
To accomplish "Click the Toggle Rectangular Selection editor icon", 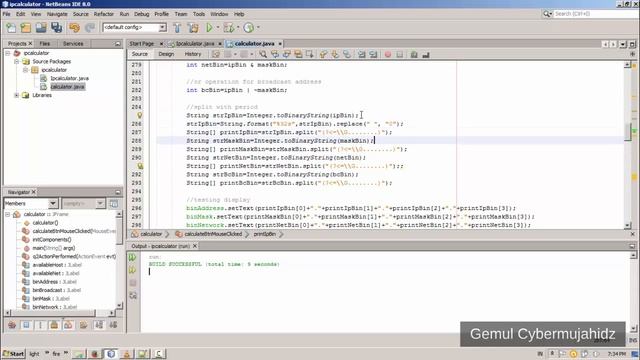I will click(x=310, y=54).
